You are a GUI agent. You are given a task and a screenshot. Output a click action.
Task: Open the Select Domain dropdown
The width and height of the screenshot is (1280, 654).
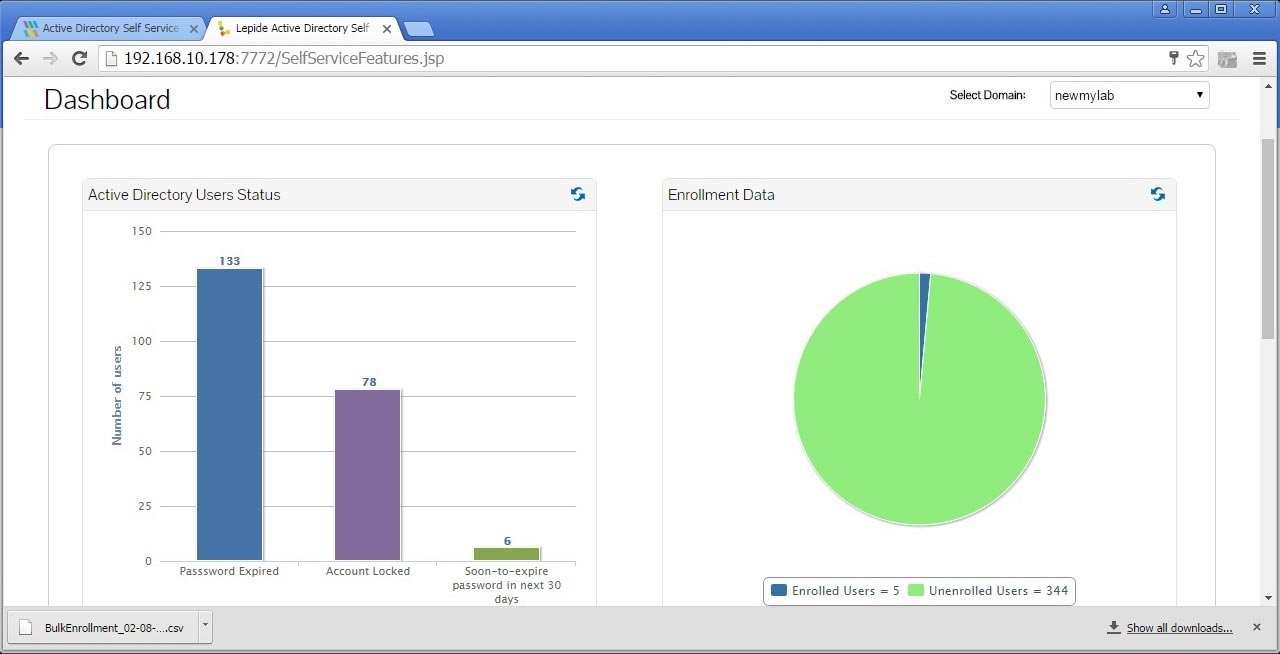[1129, 95]
